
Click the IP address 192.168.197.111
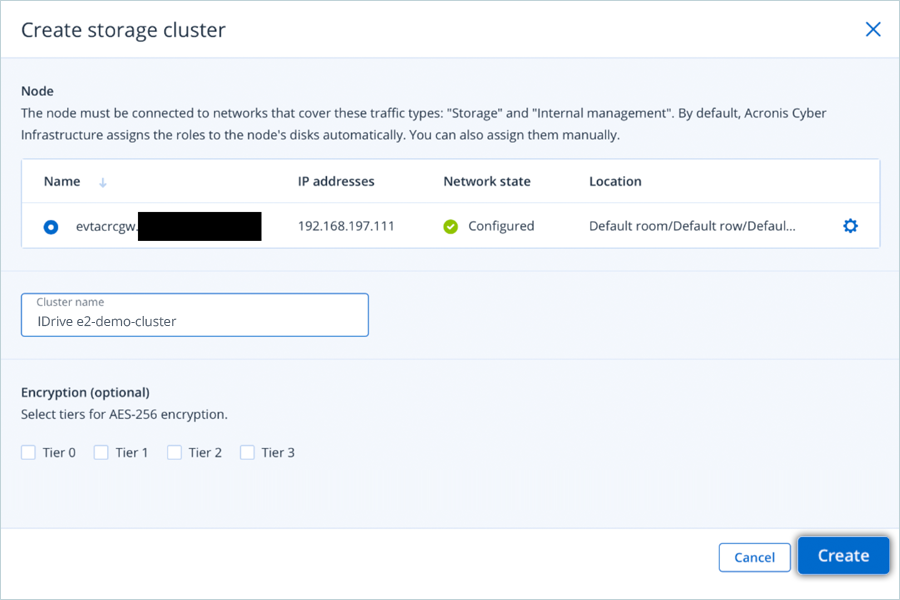click(x=346, y=227)
